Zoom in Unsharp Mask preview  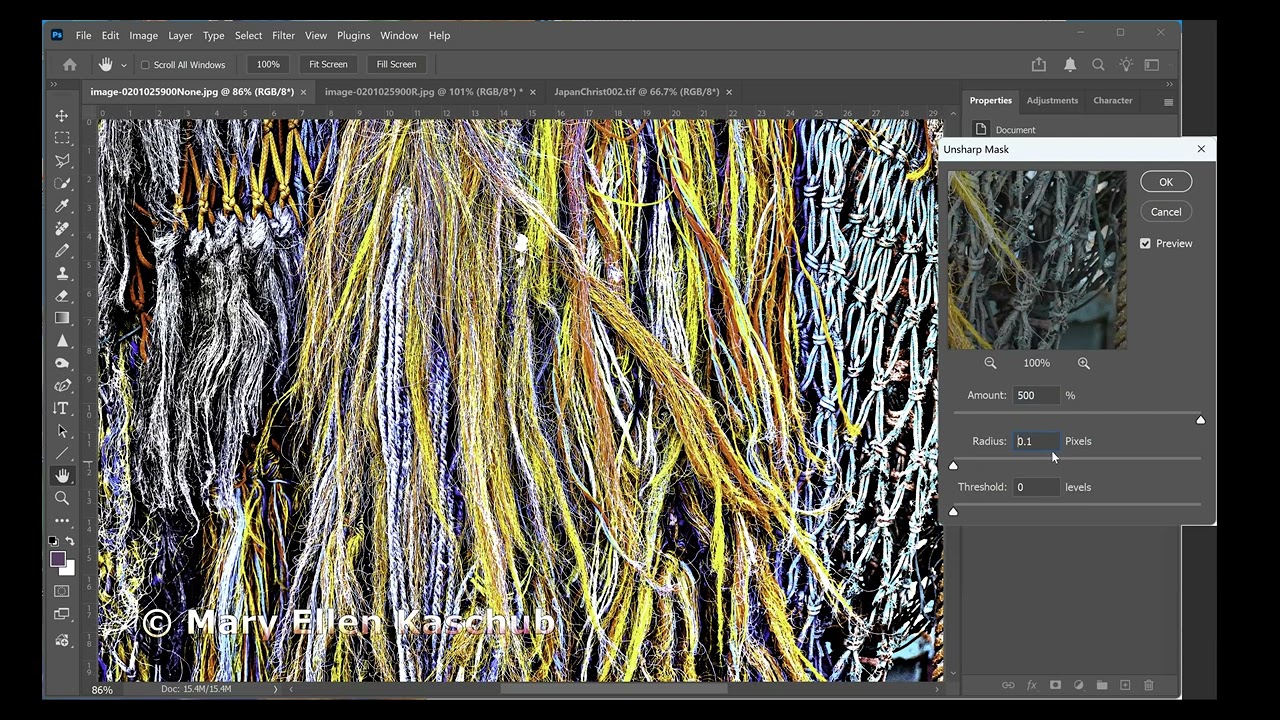tap(1084, 363)
